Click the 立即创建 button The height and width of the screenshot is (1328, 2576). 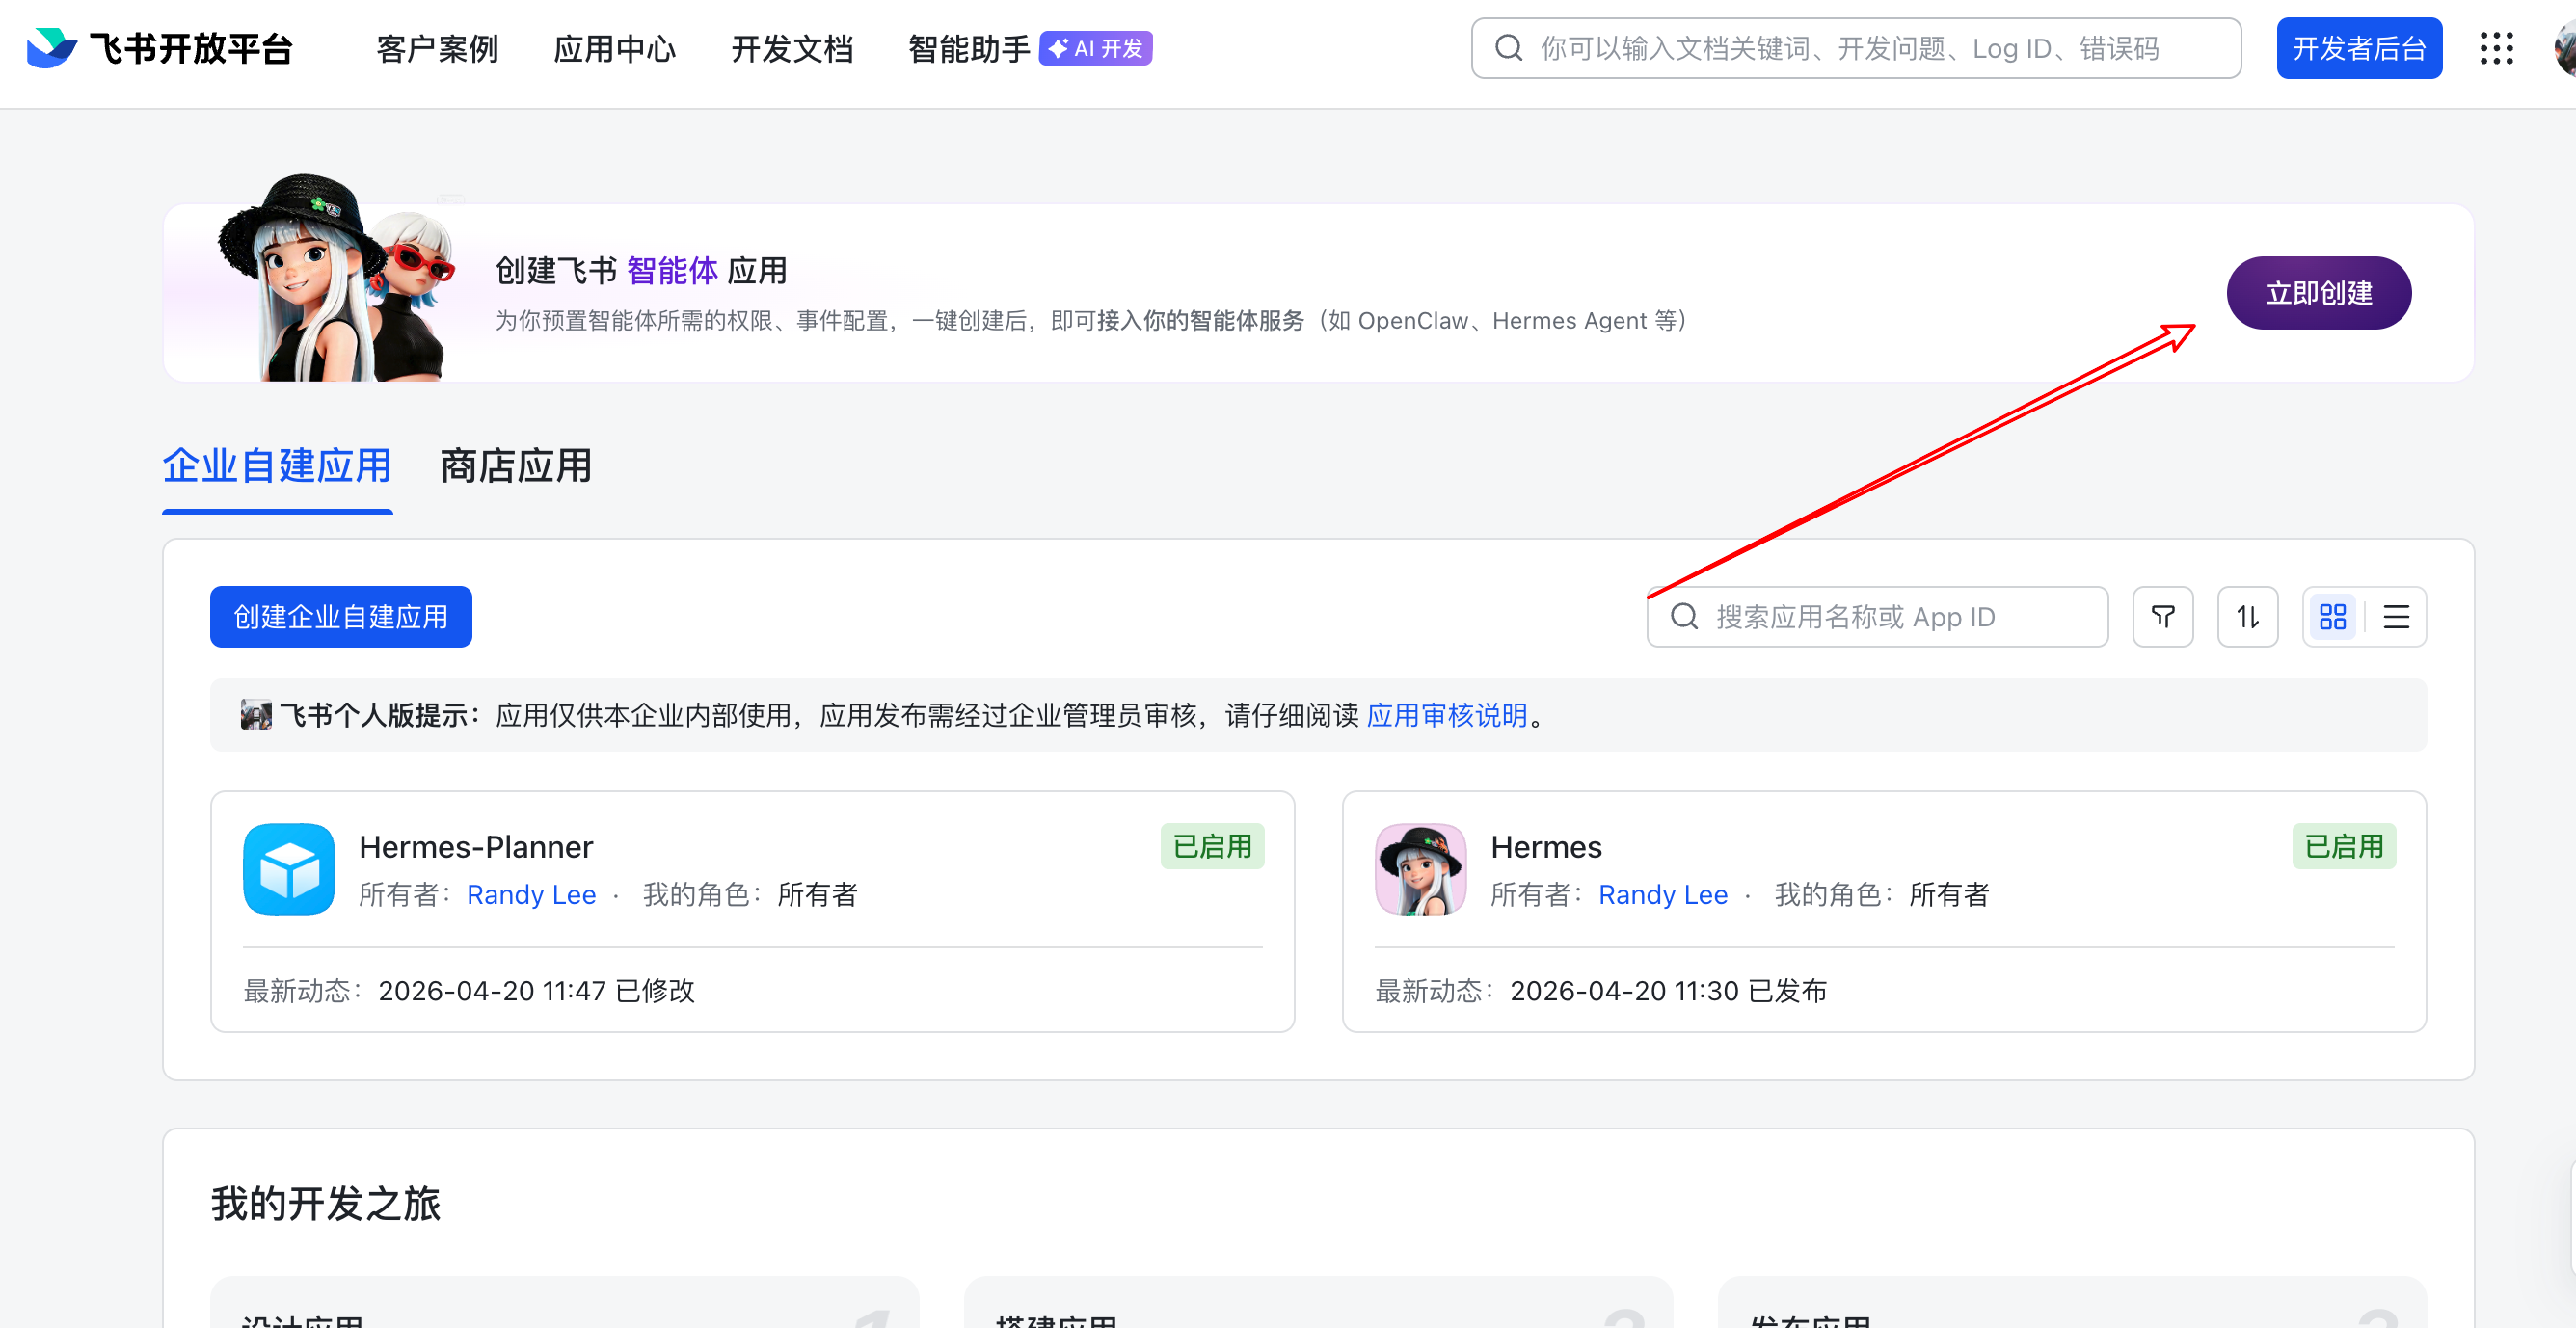(2319, 293)
